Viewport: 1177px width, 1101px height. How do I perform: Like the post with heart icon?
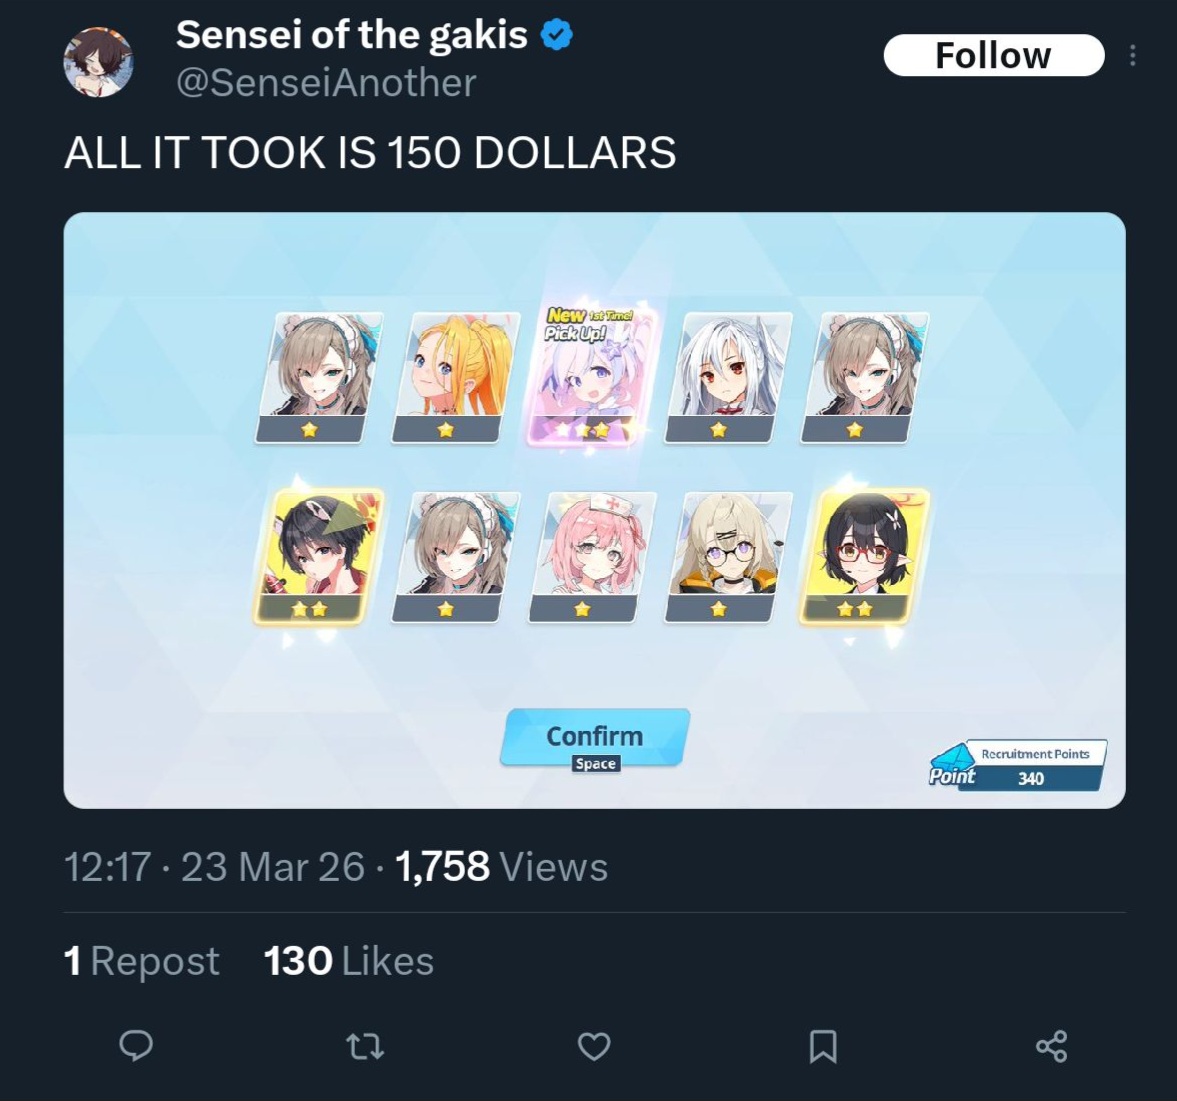tap(594, 1046)
